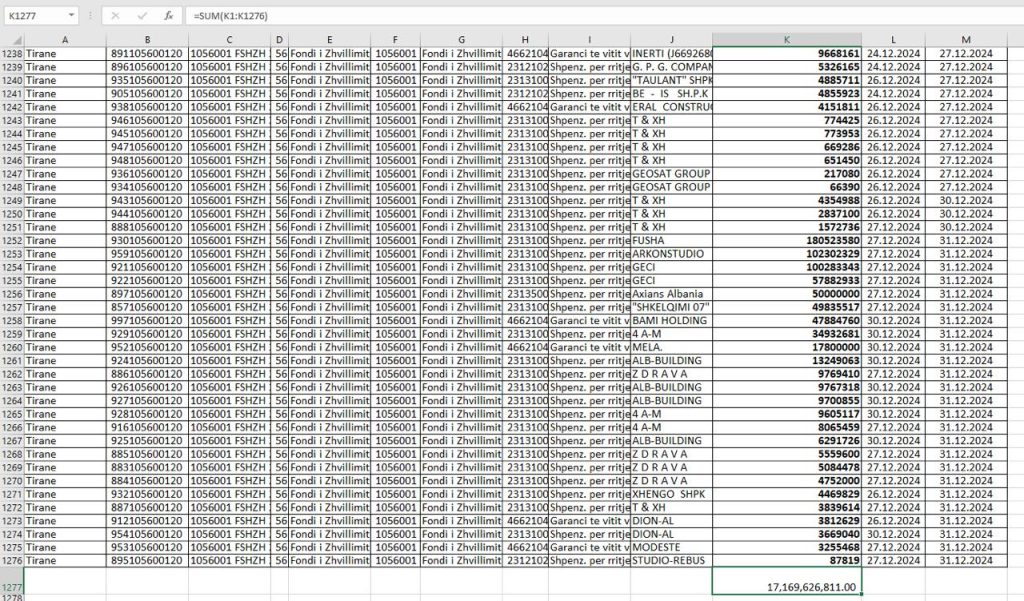Select column J header

point(671,40)
